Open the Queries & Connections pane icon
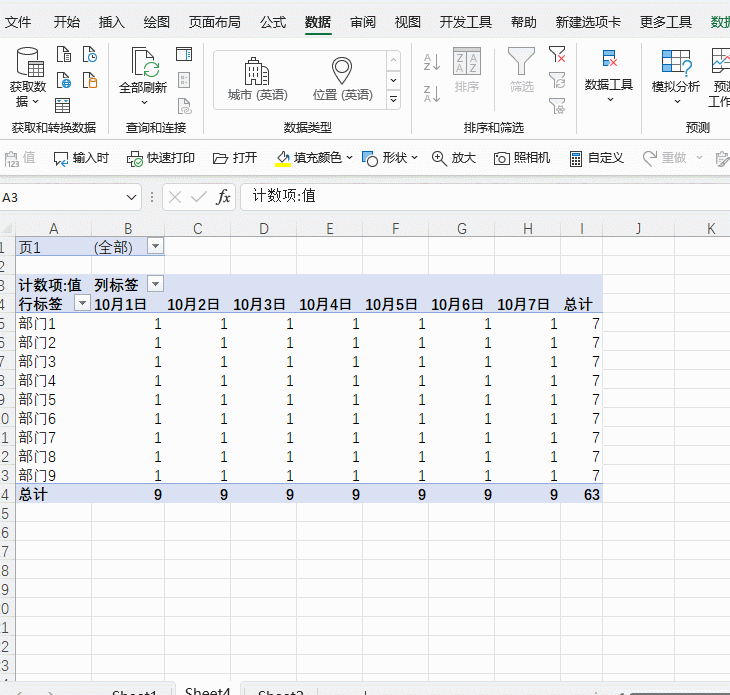 (x=184, y=54)
